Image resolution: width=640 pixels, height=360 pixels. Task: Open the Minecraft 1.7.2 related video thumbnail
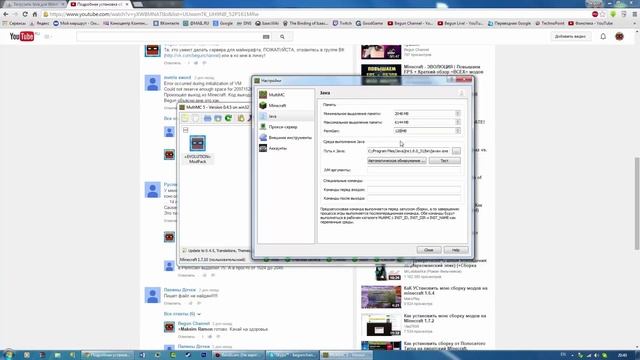(x=381, y=324)
